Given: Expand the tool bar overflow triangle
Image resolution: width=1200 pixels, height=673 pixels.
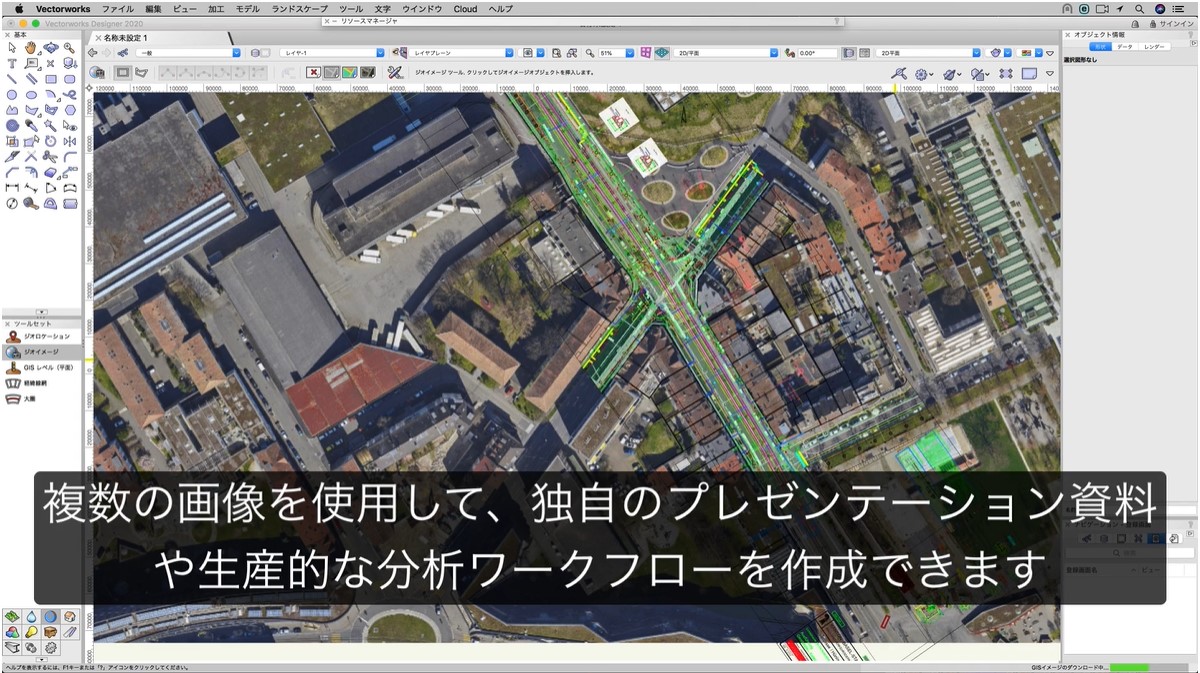Looking at the screenshot, I should (1050, 73).
